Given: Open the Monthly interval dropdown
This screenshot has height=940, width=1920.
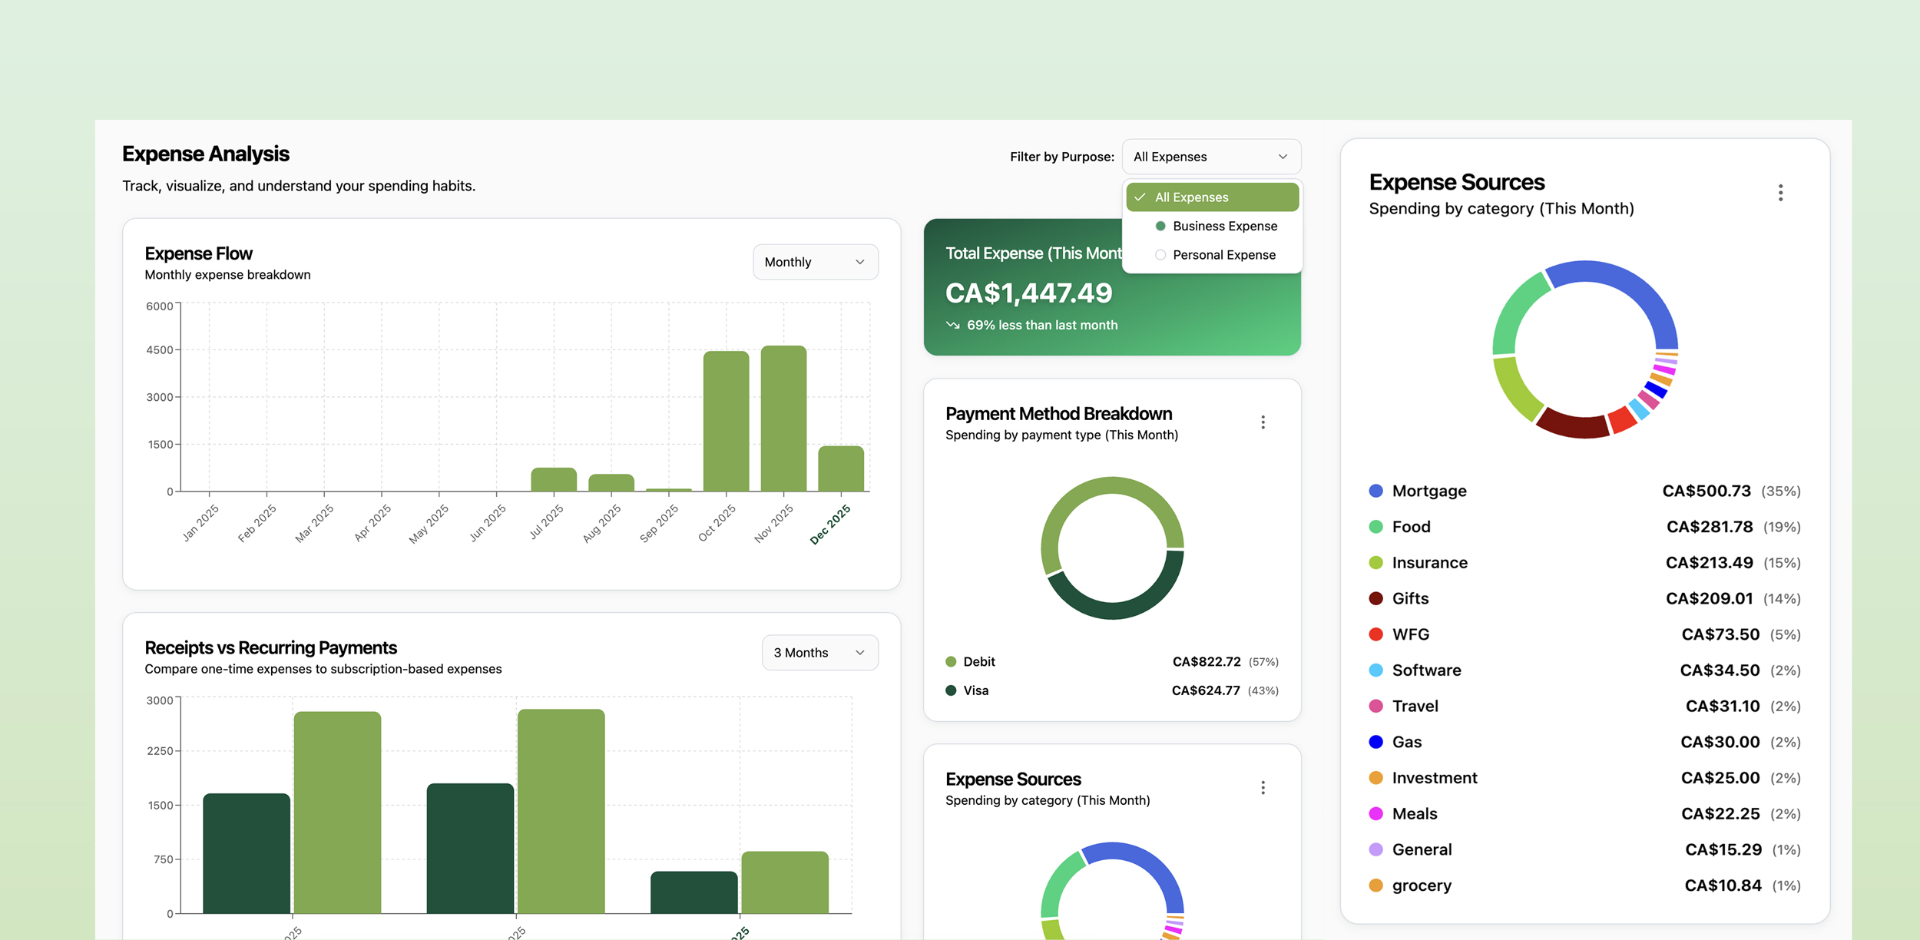Looking at the screenshot, I should tap(815, 261).
